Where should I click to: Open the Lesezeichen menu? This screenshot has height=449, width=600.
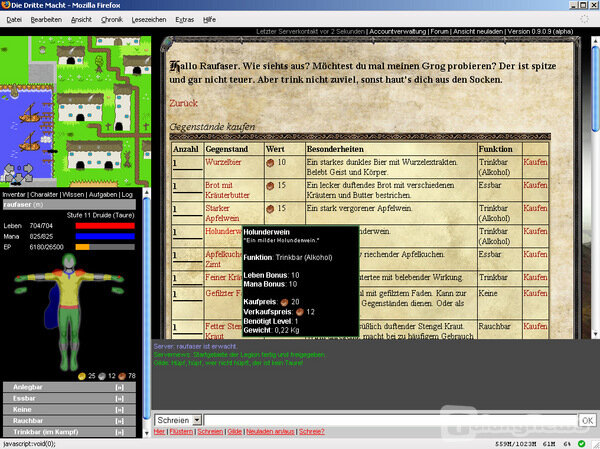pos(149,20)
